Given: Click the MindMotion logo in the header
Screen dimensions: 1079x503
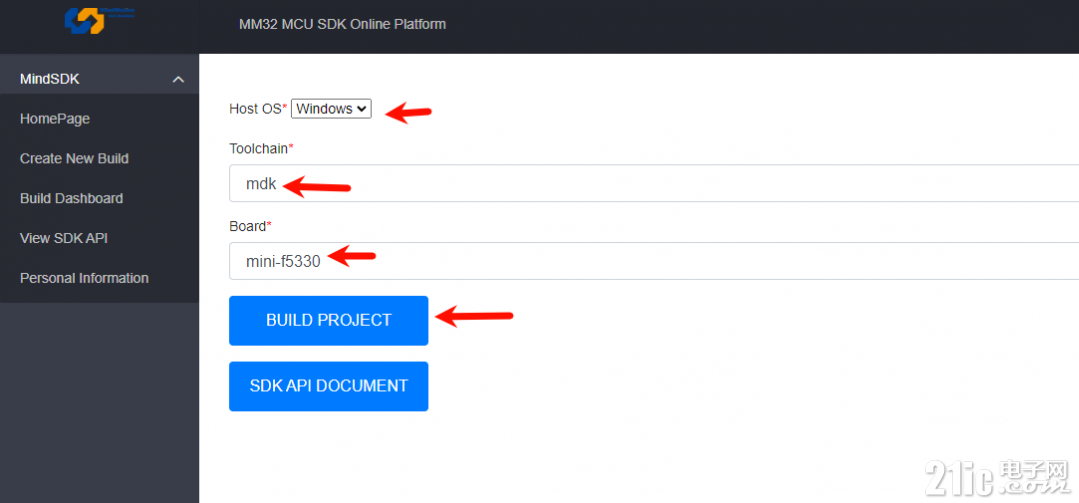Looking at the screenshot, I should (x=99, y=19).
